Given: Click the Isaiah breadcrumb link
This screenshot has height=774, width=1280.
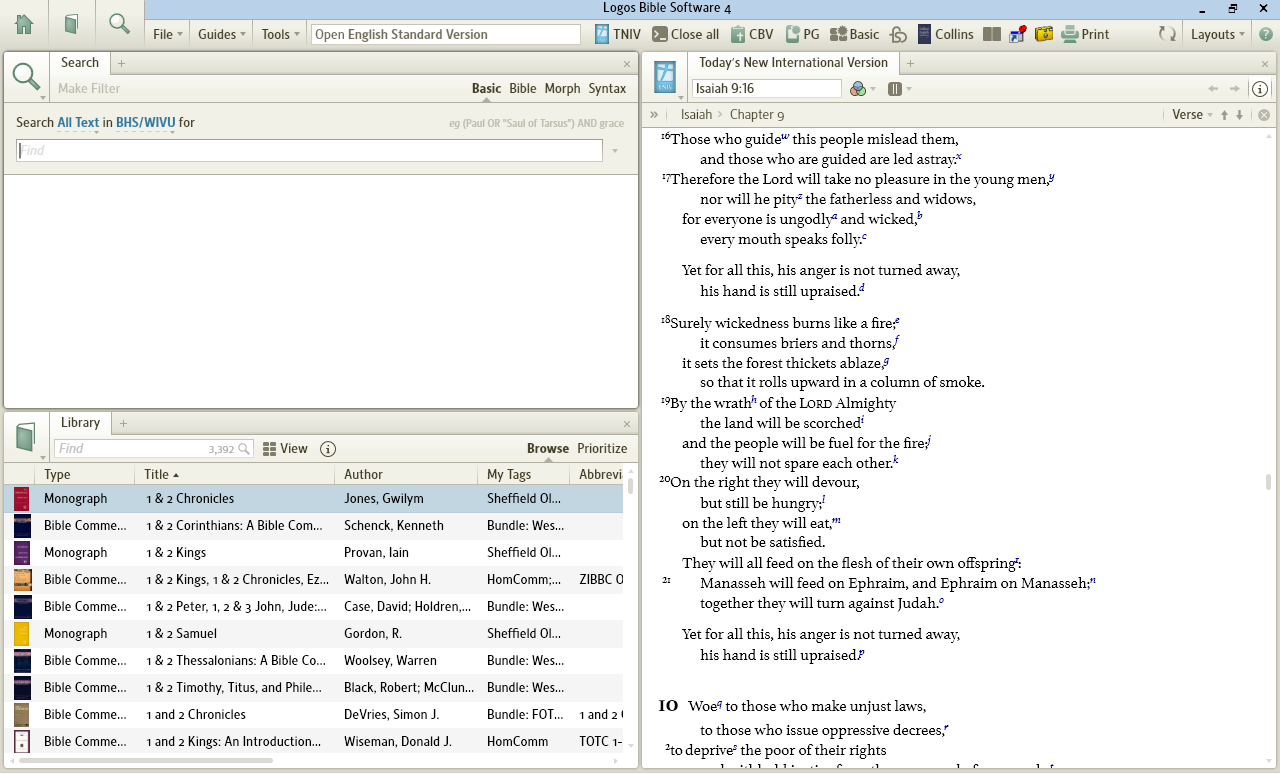Looking at the screenshot, I should click(x=696, y=115).
